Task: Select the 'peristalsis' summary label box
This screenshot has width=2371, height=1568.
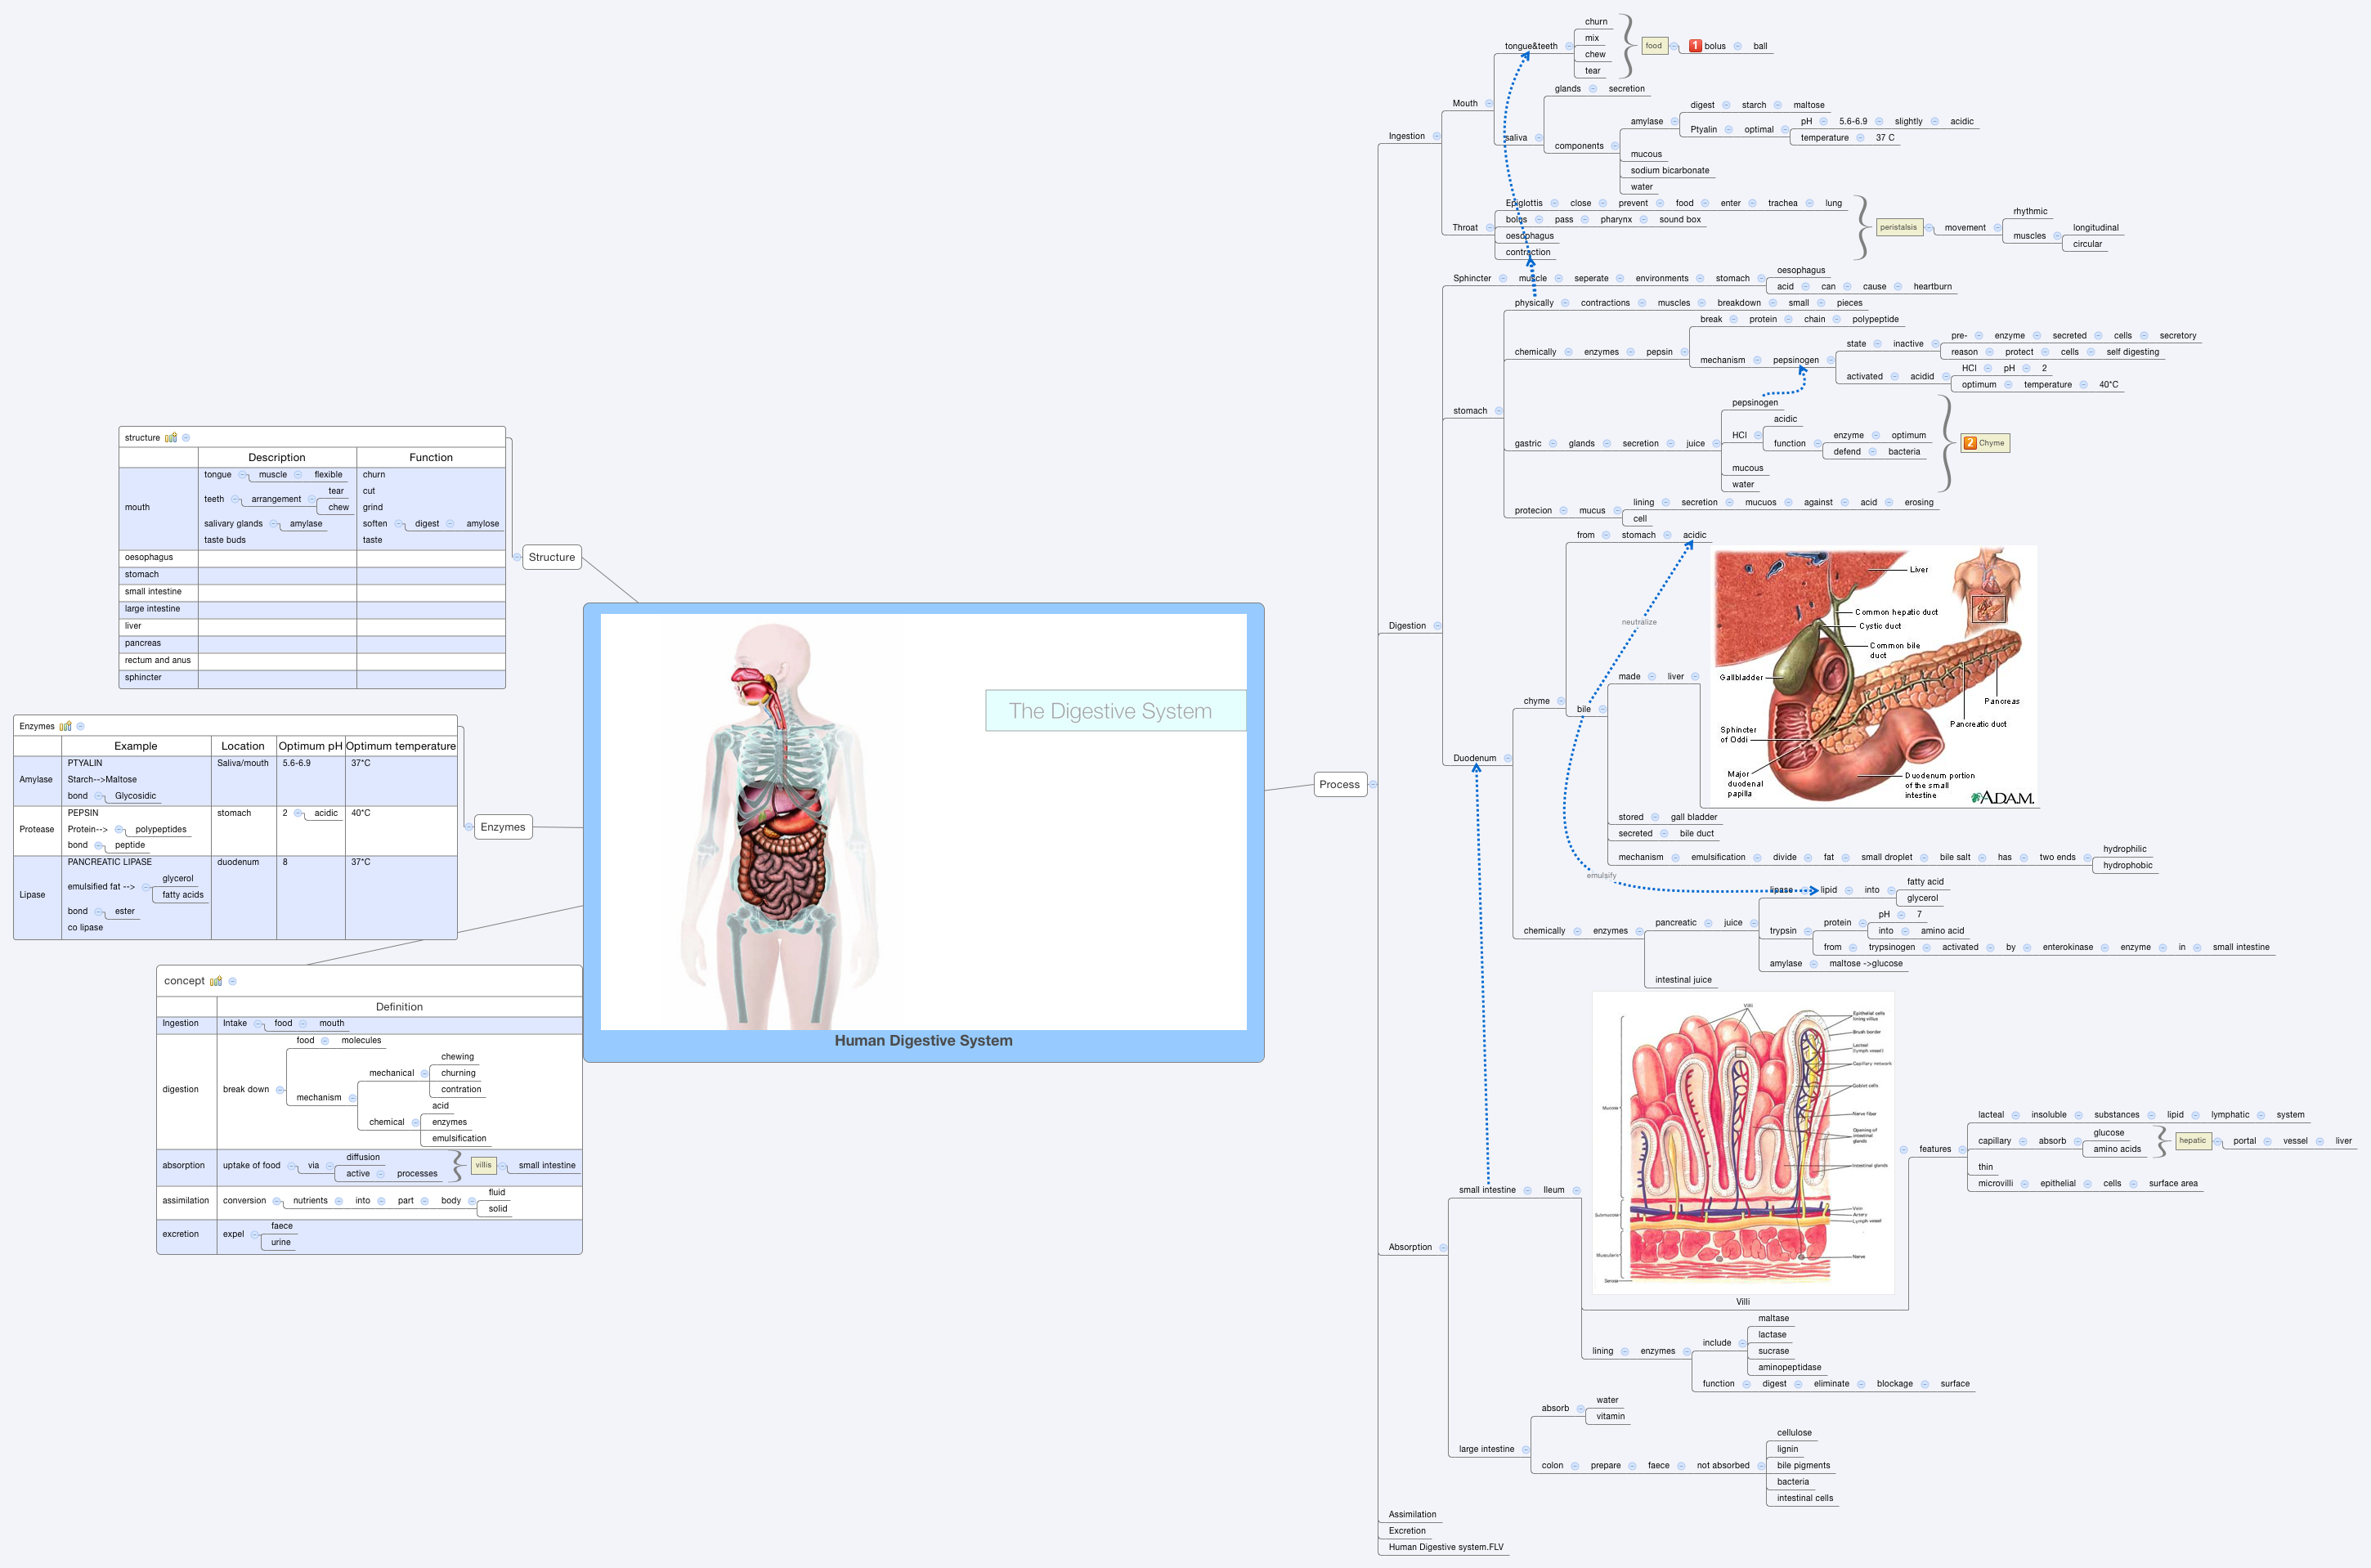Action: click(x=1898, y=228)
